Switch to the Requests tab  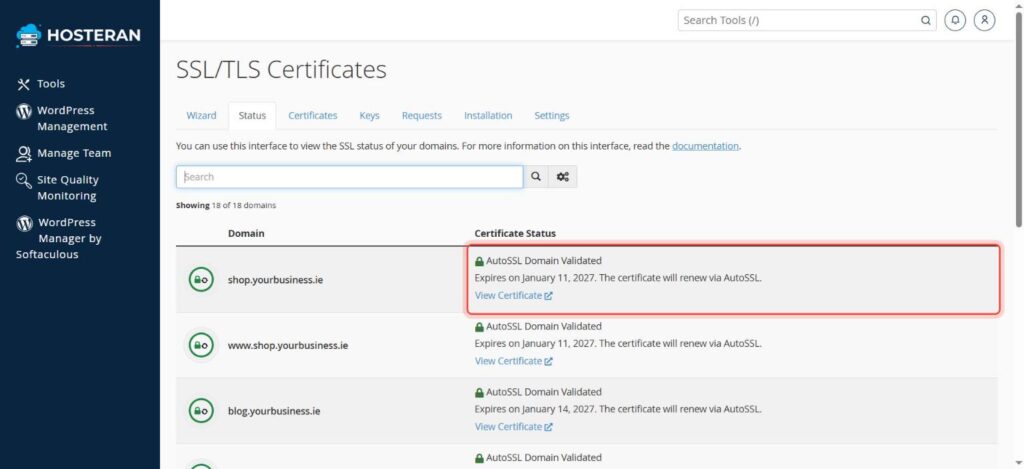pyautogui.click(x=422, y=116)
